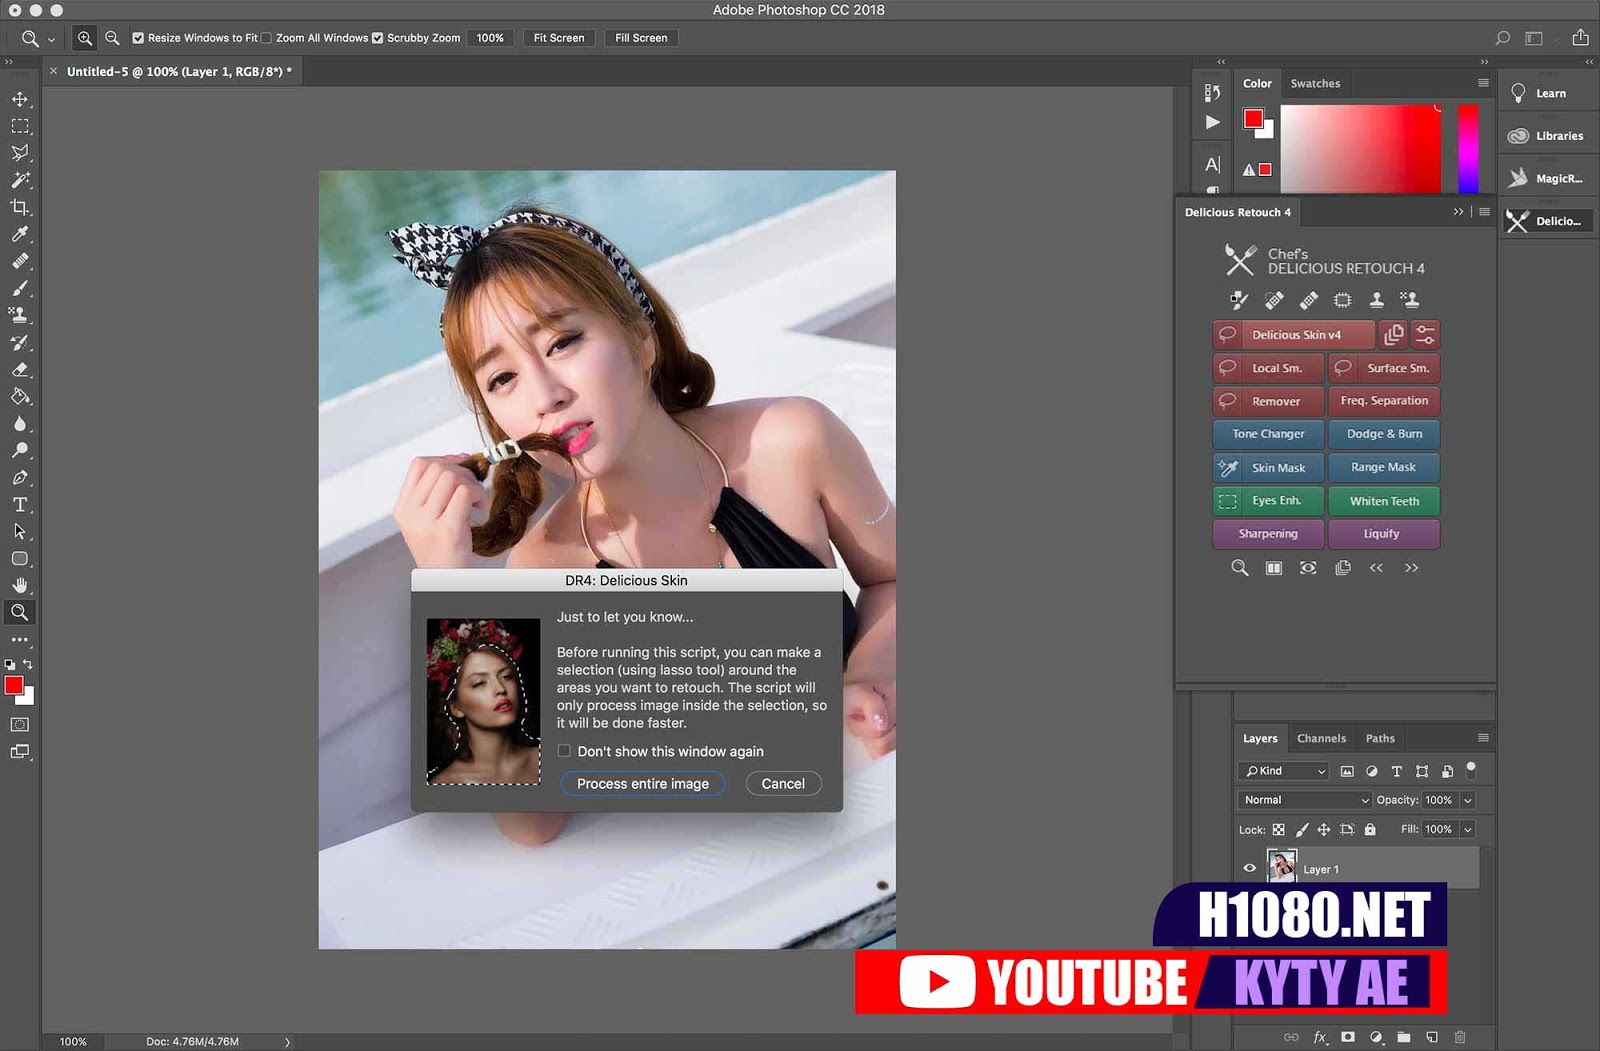
Task: Uncheck Resize Windows to Fit
Action: point(138,38)
